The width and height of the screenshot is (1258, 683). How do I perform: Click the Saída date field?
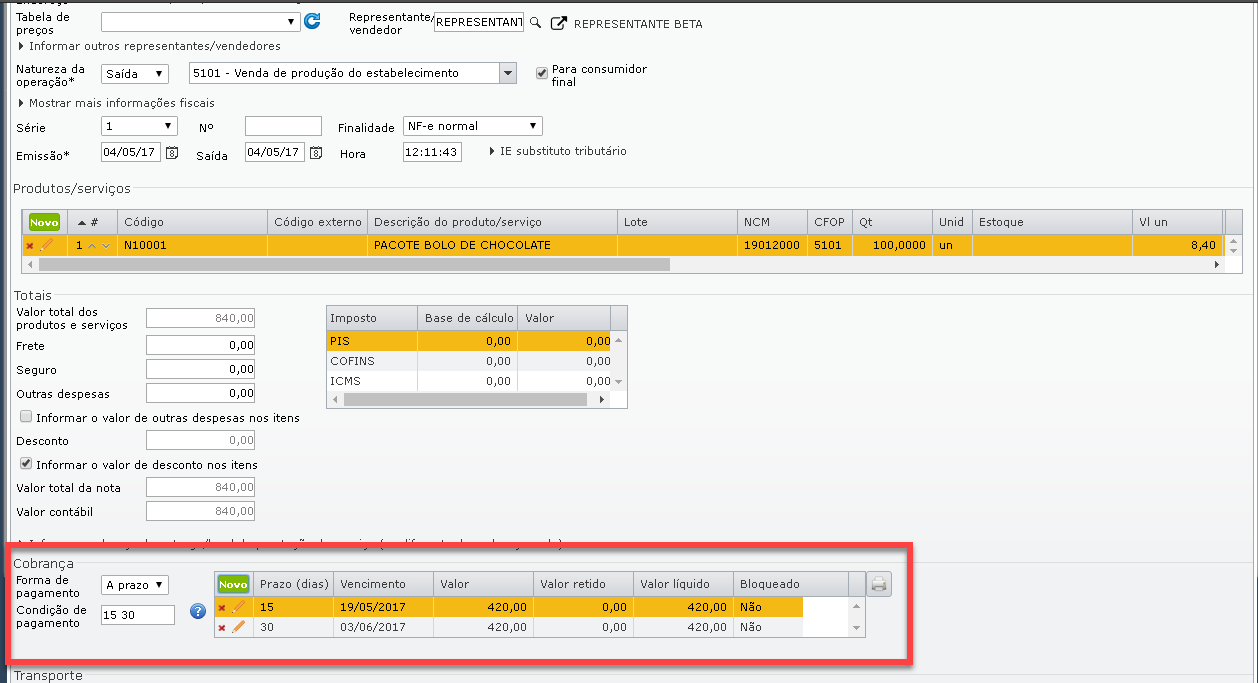click(x=275, y=153)
